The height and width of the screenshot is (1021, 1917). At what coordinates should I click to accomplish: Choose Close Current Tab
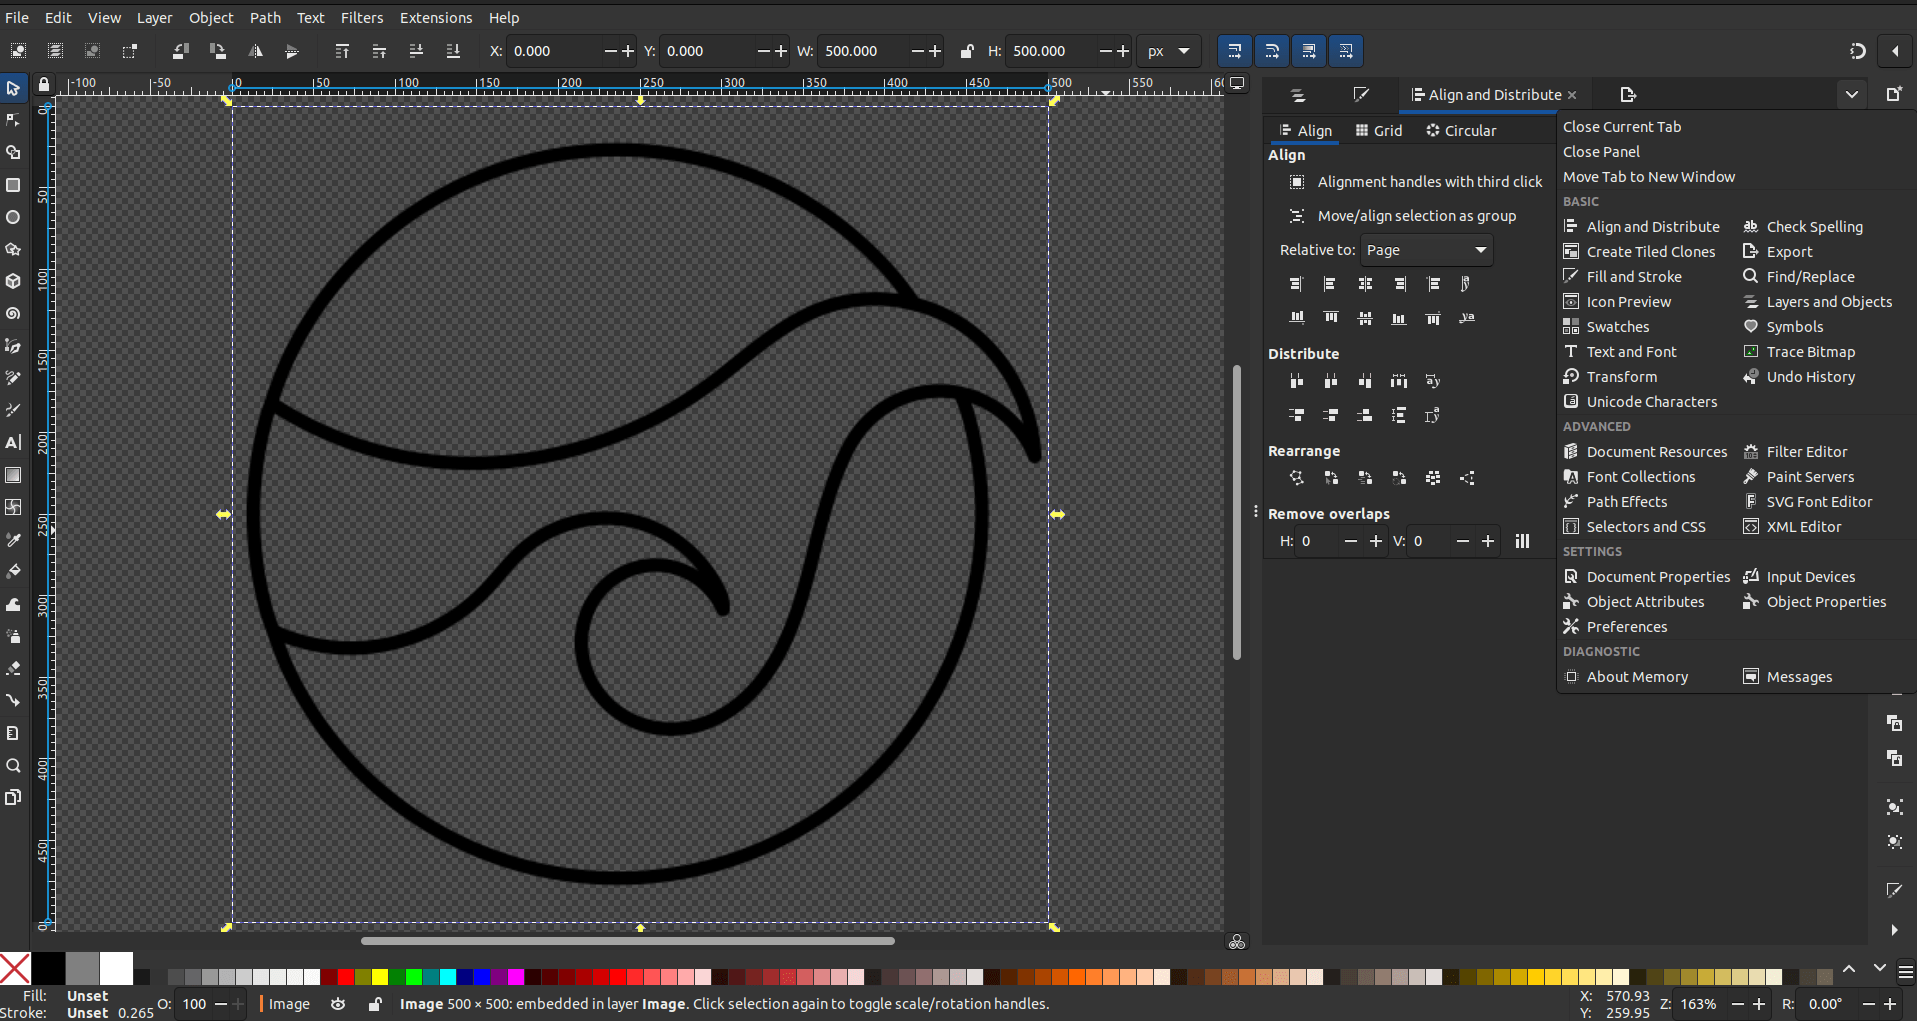[1621, 127]
